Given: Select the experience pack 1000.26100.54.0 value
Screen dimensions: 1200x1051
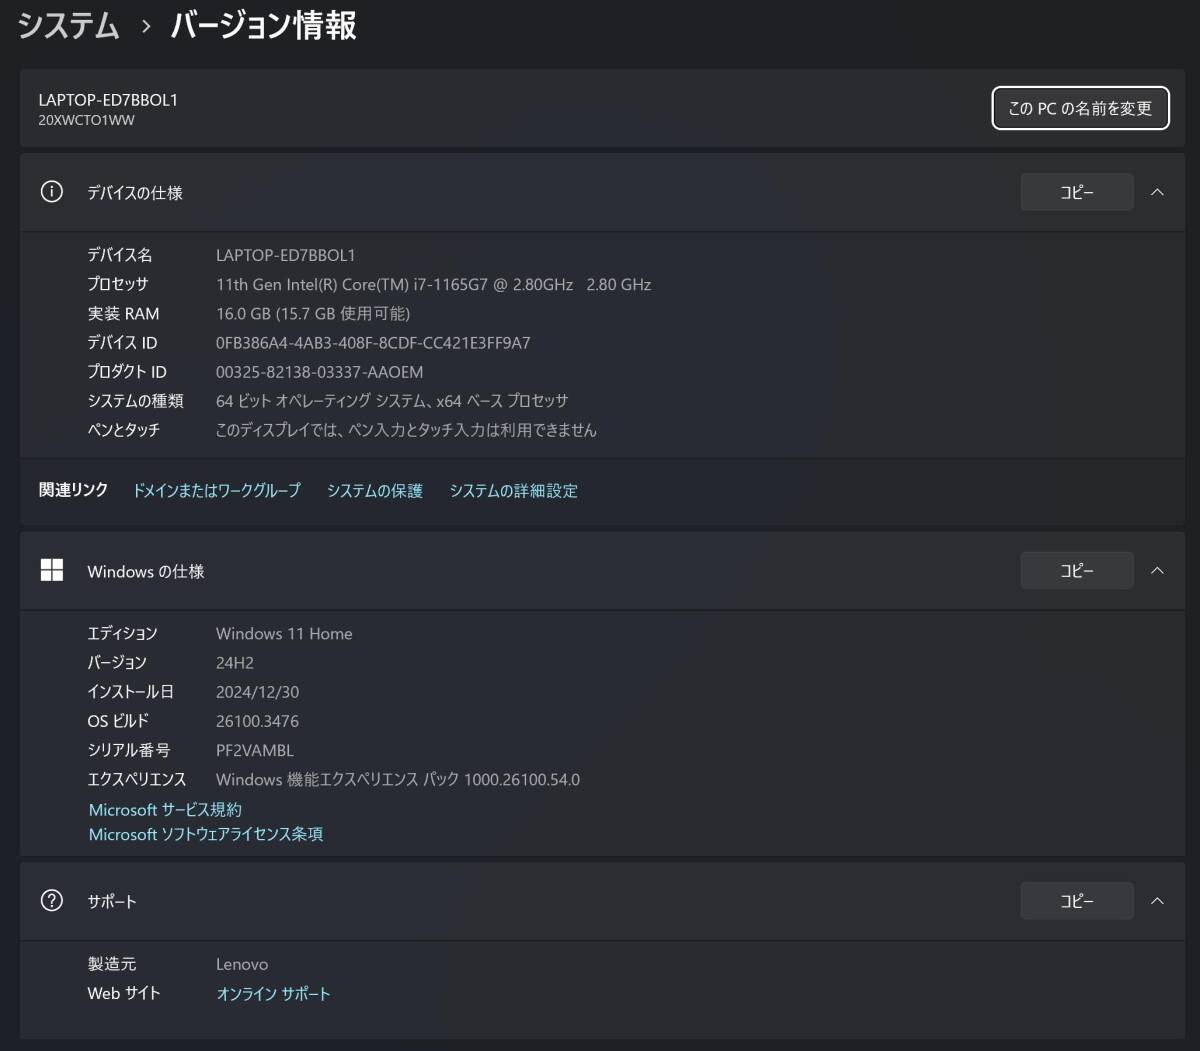Looking at the screenshot, I should click(x=398, y=779).
